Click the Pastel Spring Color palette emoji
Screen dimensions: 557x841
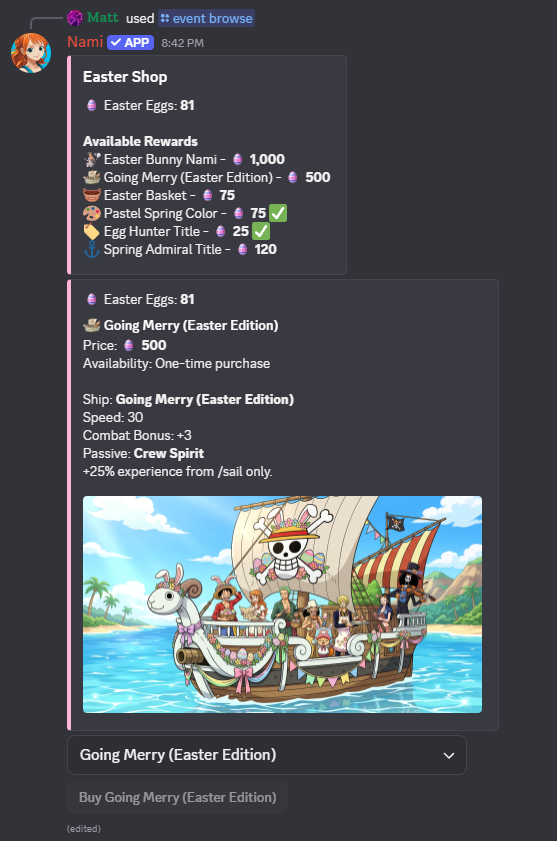[92, 213]
